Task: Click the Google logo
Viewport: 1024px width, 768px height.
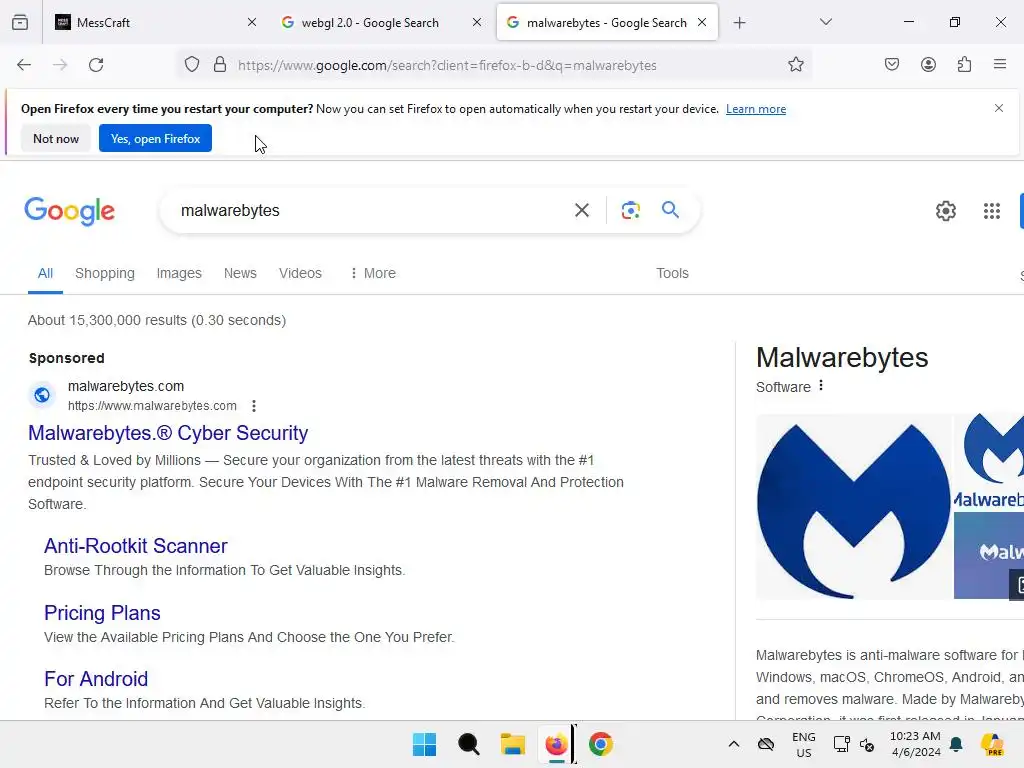Action: [x=69, y=211]
